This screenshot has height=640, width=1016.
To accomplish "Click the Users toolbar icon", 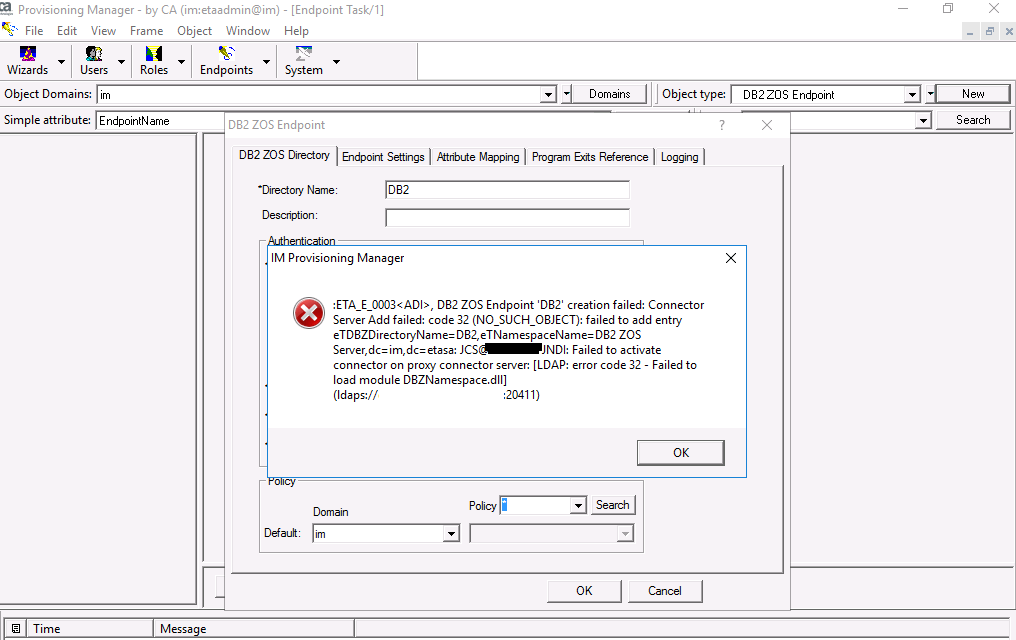I will coord(94,61).
